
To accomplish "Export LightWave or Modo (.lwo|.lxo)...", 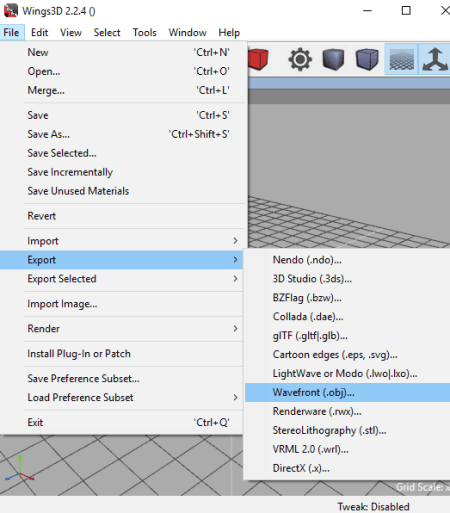I will click(347, 374).
